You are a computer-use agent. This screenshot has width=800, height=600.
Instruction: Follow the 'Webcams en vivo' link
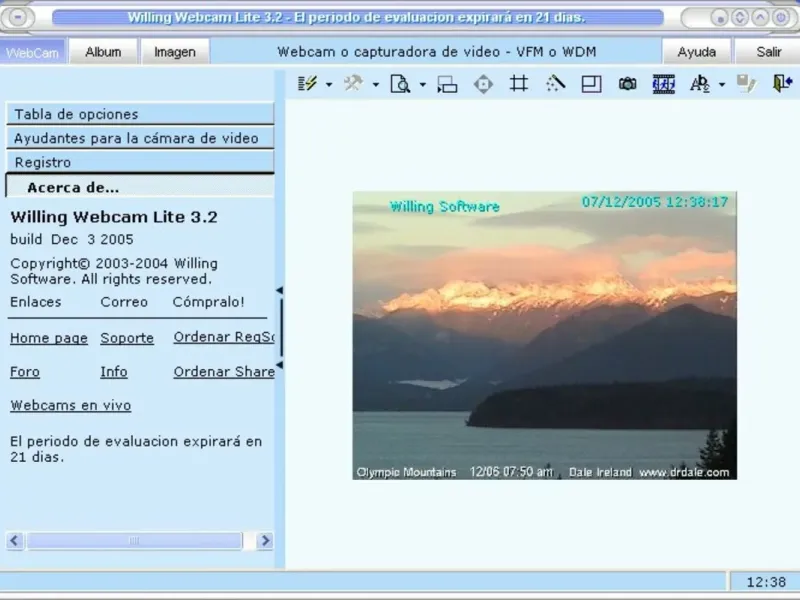70,405
